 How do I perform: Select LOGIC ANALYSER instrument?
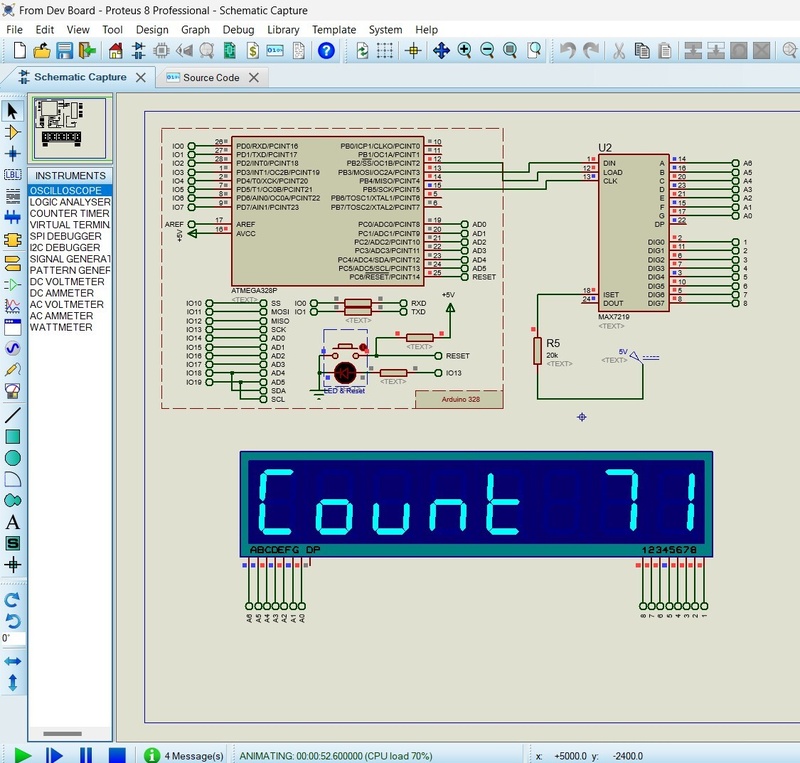pyautogui.click(x=70, y=202)
